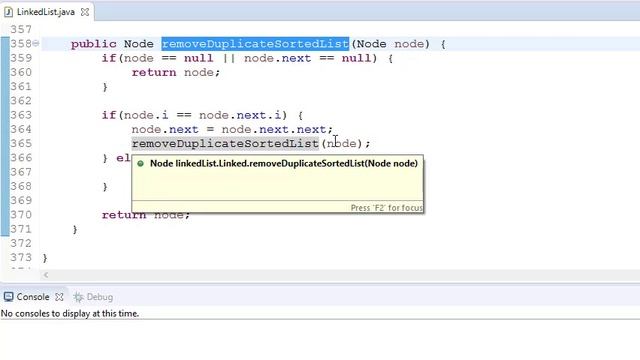
Task: Close the Console view
Action: tap(59, 297)
